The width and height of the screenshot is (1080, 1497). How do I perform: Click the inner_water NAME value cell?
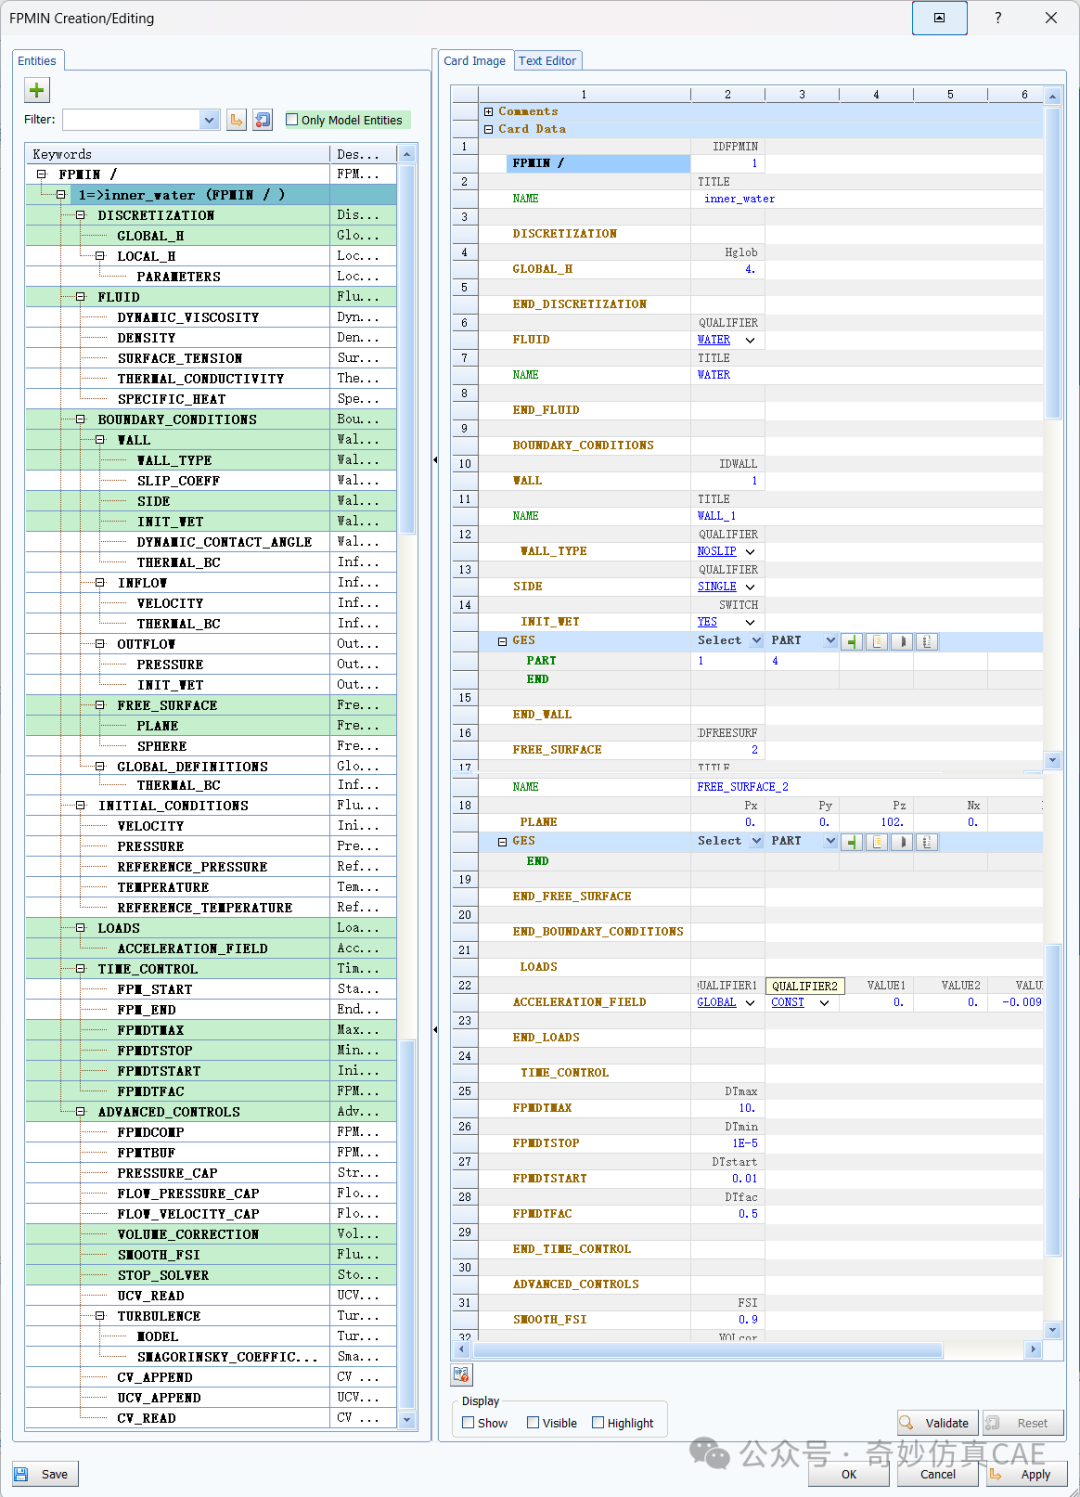click(740, 199)
